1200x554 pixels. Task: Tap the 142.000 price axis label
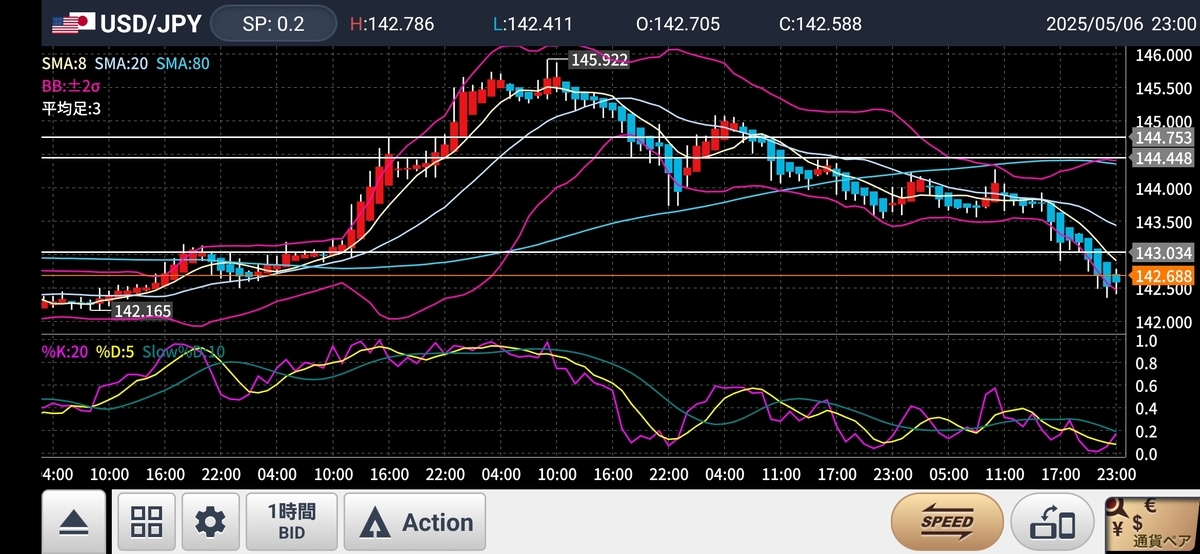(1165, 322)
